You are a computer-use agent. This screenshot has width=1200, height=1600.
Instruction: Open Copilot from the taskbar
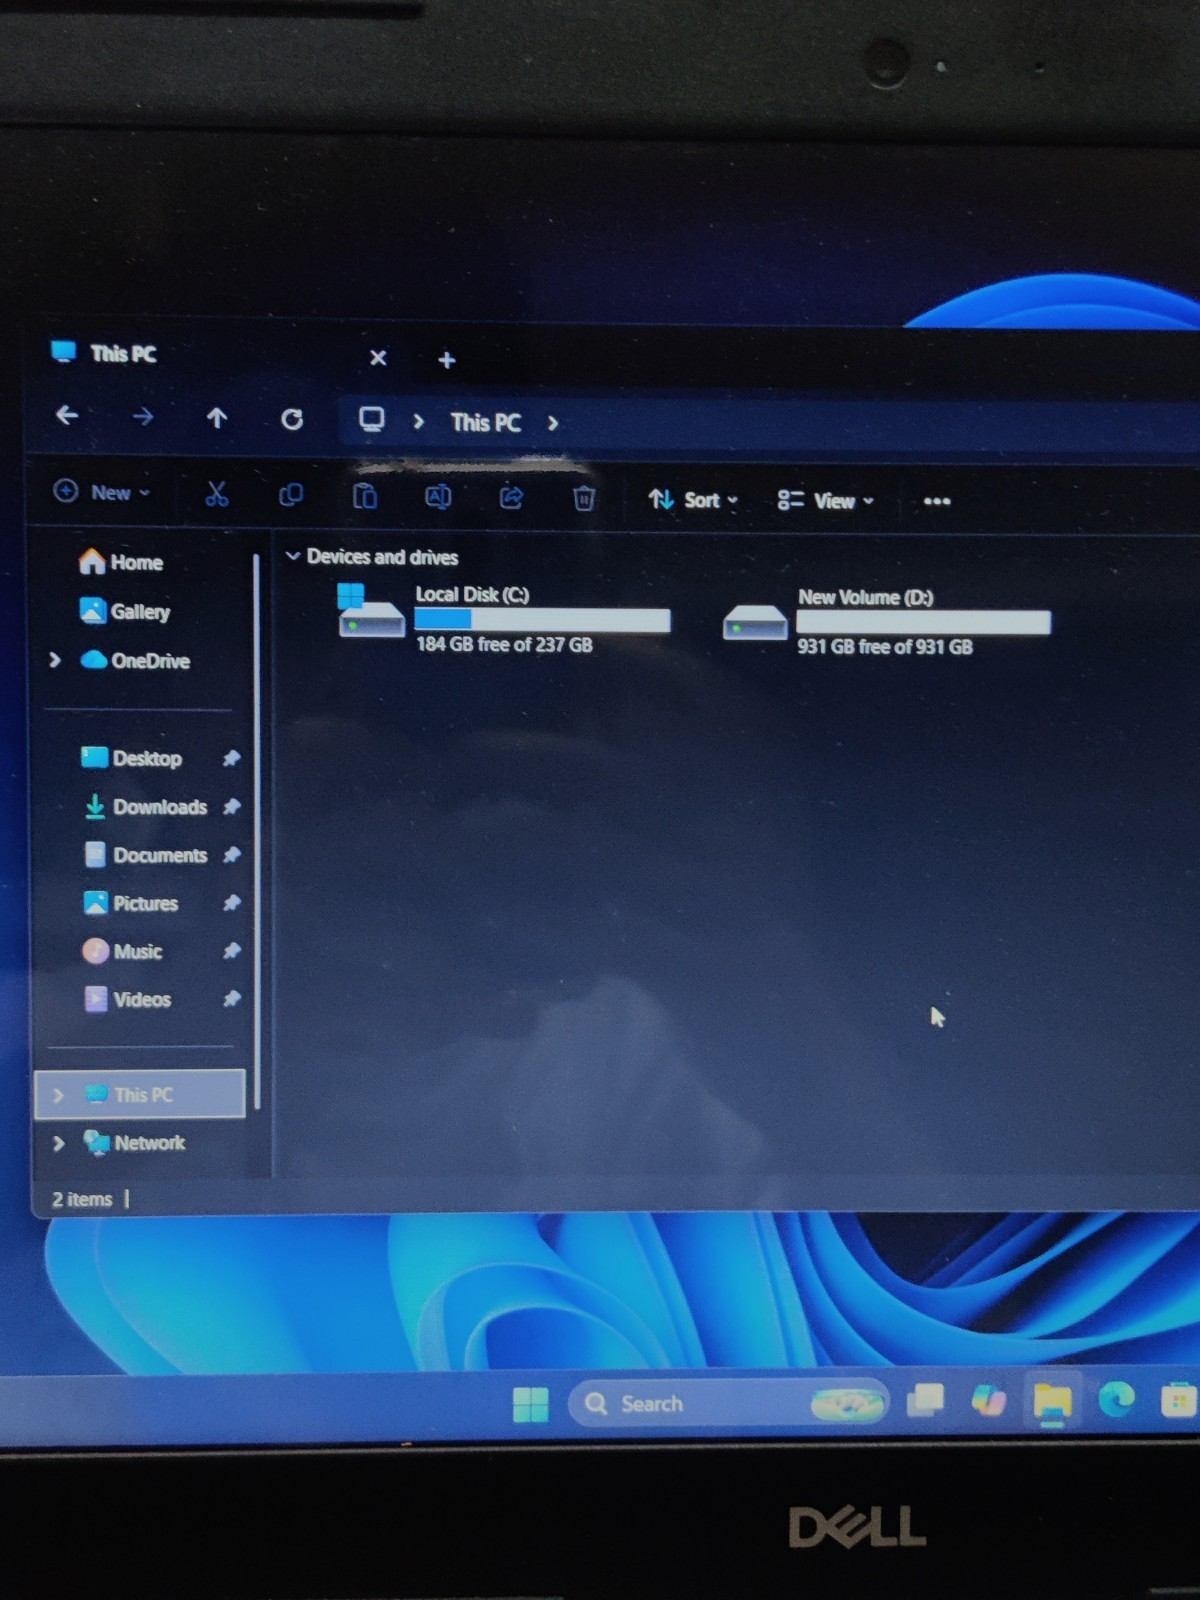(x=989, y=1400)
